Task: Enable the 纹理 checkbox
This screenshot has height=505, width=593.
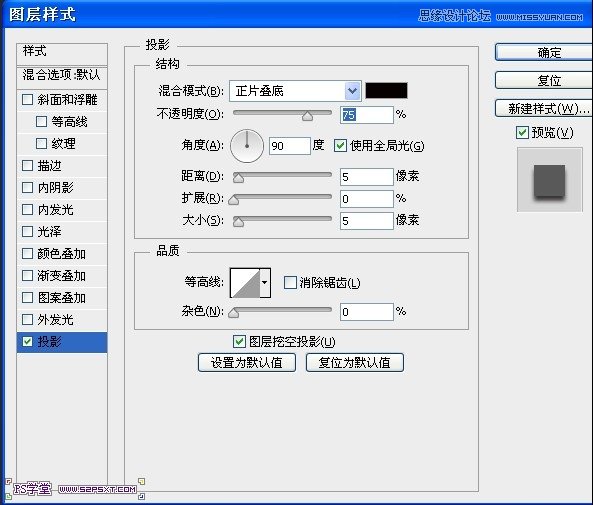Action: point(41,144)
